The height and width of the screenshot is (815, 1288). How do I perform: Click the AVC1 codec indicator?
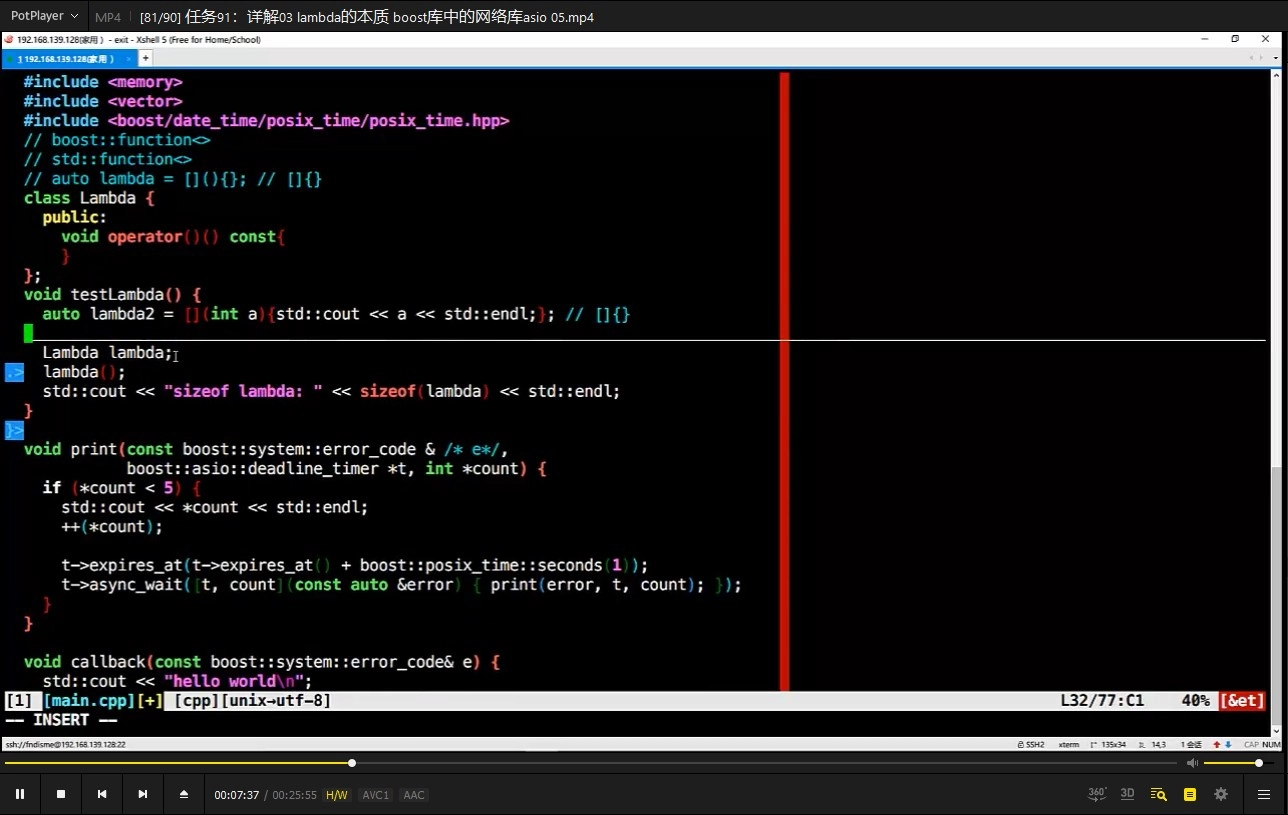(x=375, y=794)
